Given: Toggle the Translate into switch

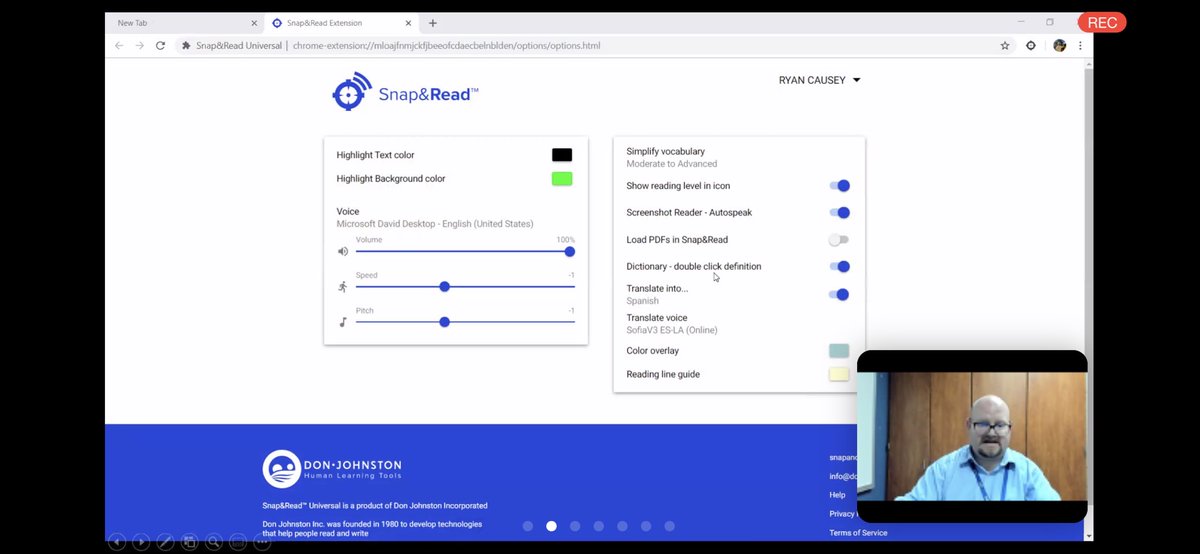Looking at the screenshot, I should (x=840, y=295).
